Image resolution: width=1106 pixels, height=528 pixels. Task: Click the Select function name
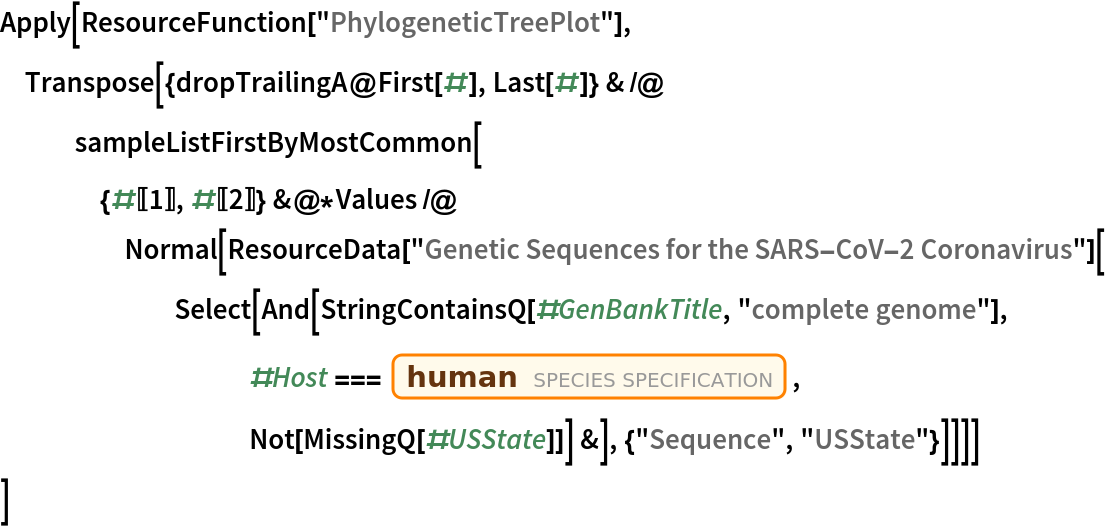point(207,309)
